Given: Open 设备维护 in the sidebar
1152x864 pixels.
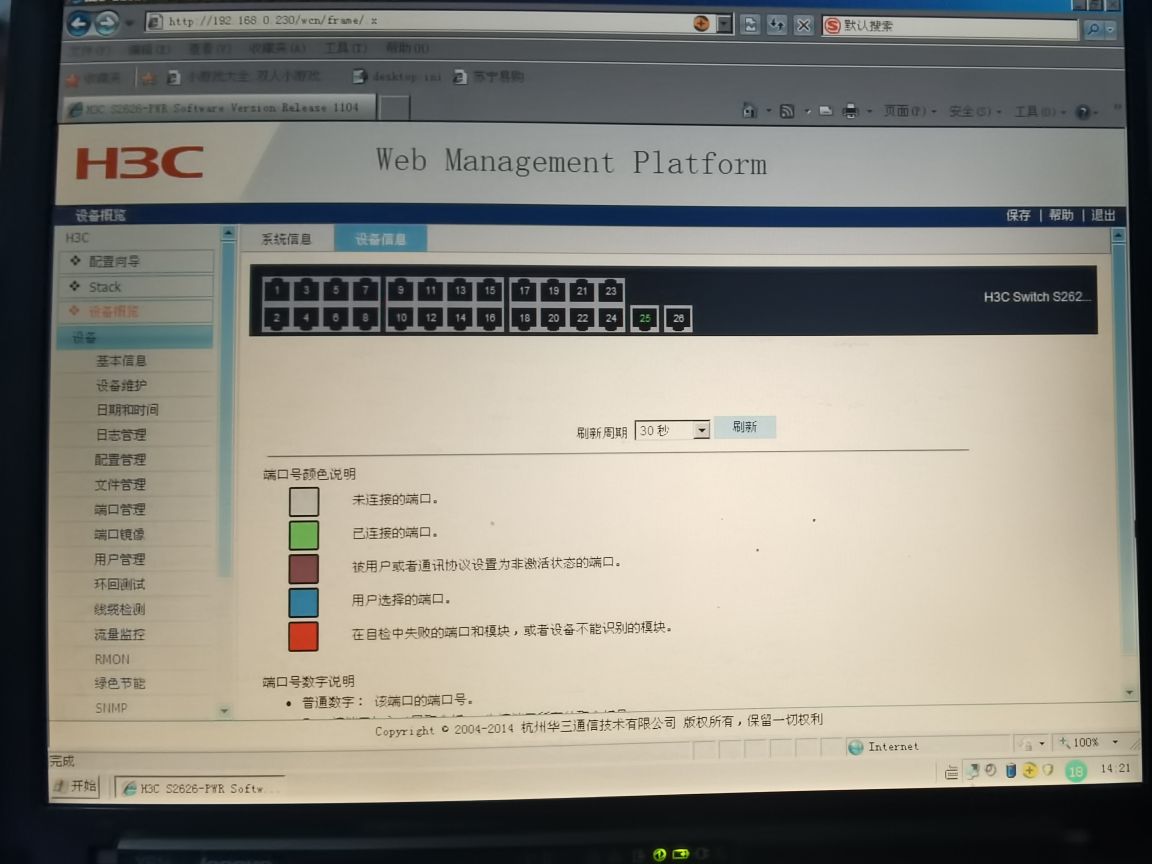Looking at the screenshot, I should (121, 385).
